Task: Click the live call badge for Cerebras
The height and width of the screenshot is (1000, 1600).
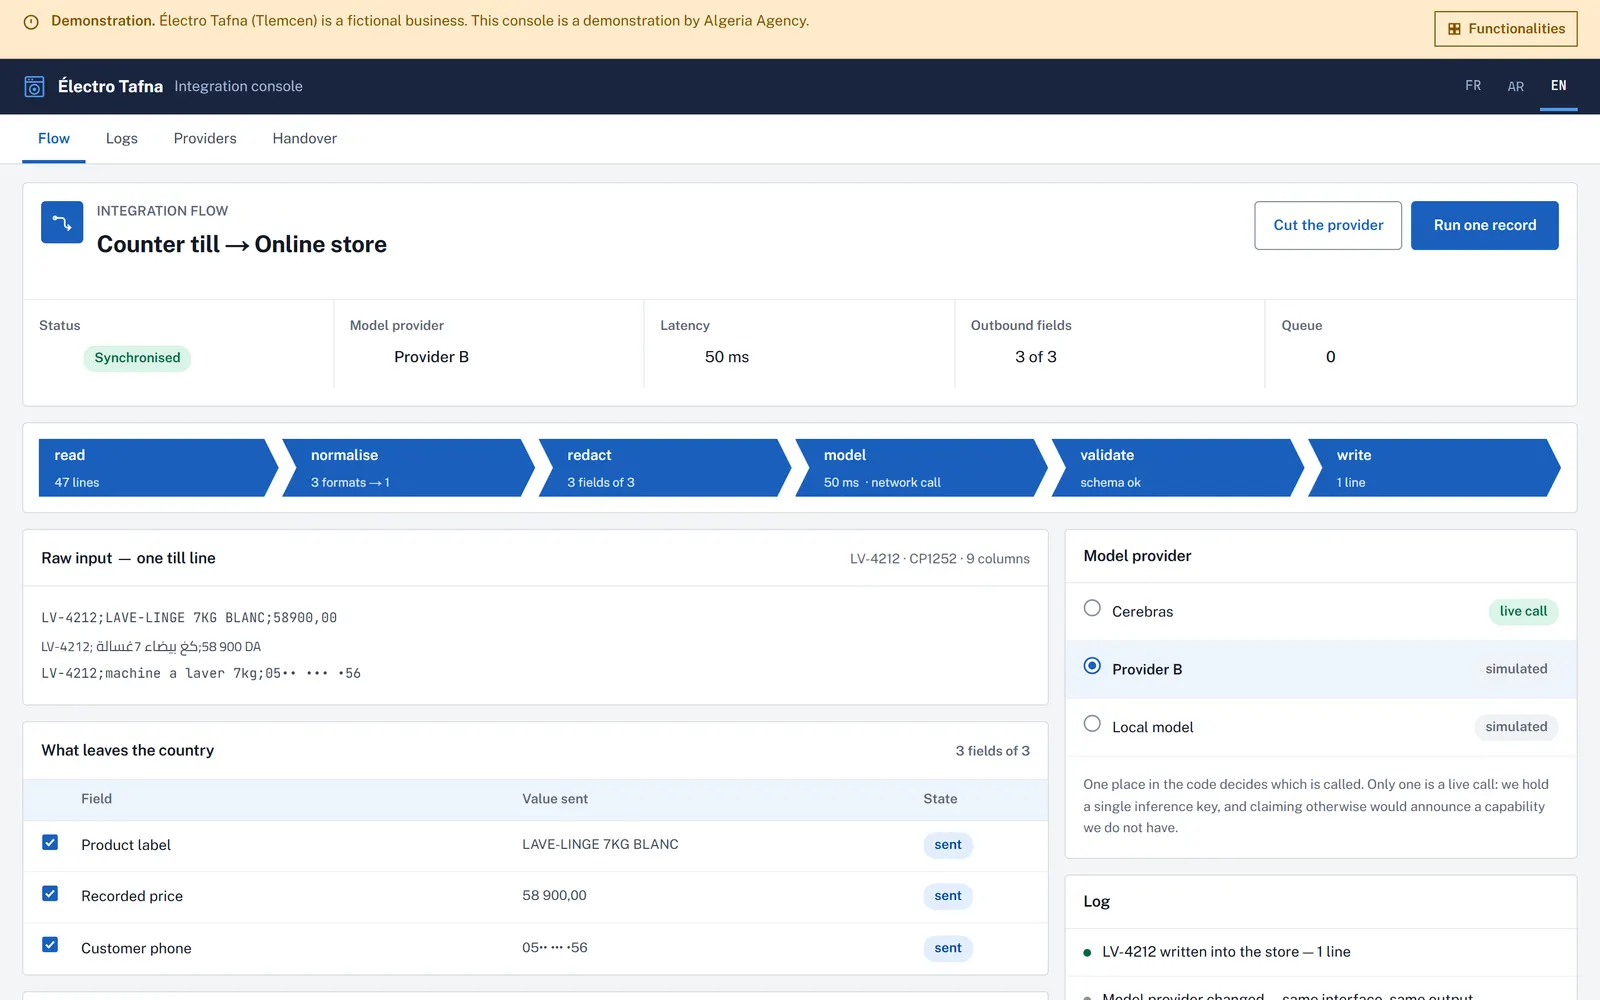Action: pyautogui.click(x=1523, y=612)
